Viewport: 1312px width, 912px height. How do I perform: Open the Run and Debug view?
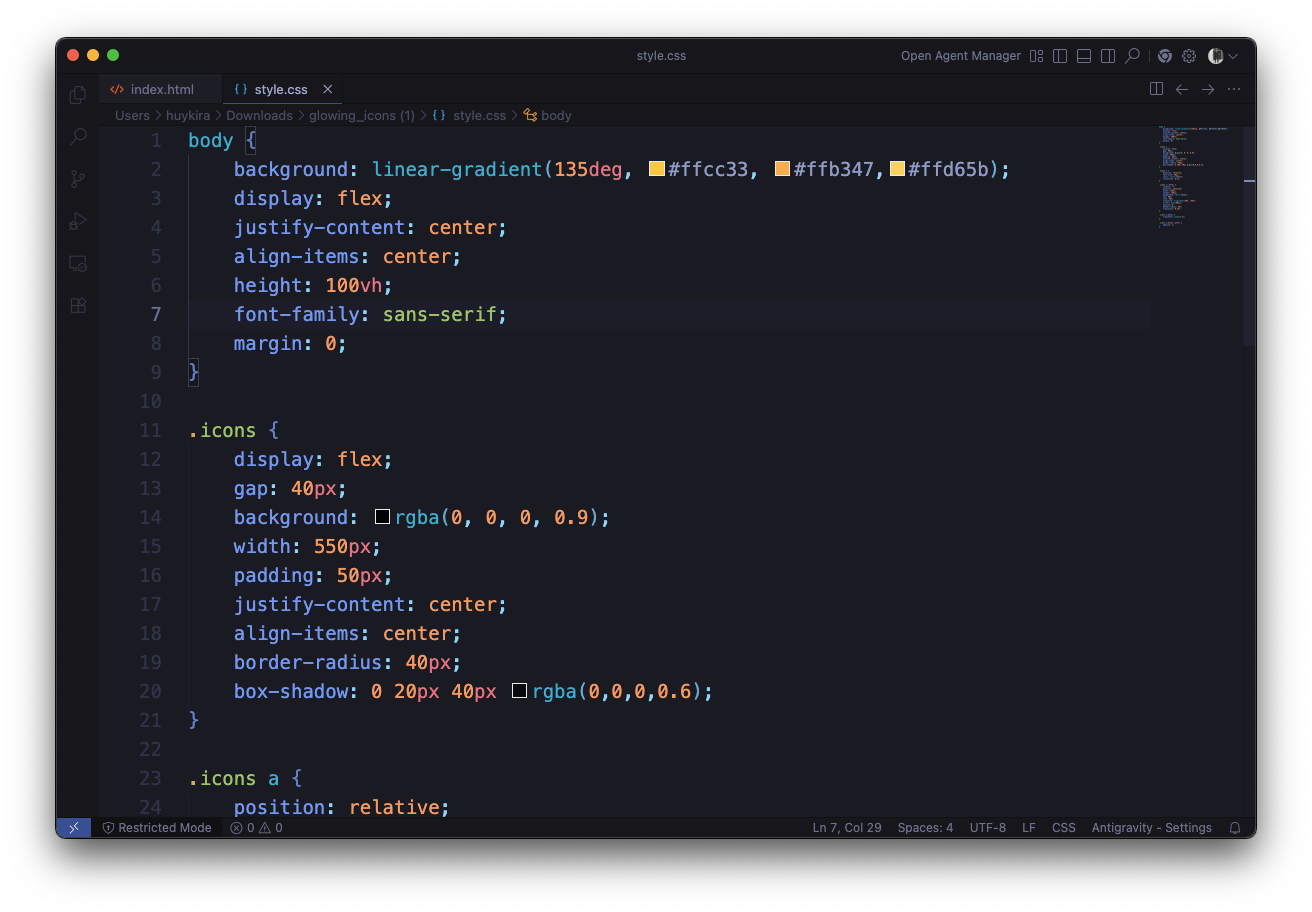(x=78, y=221)
